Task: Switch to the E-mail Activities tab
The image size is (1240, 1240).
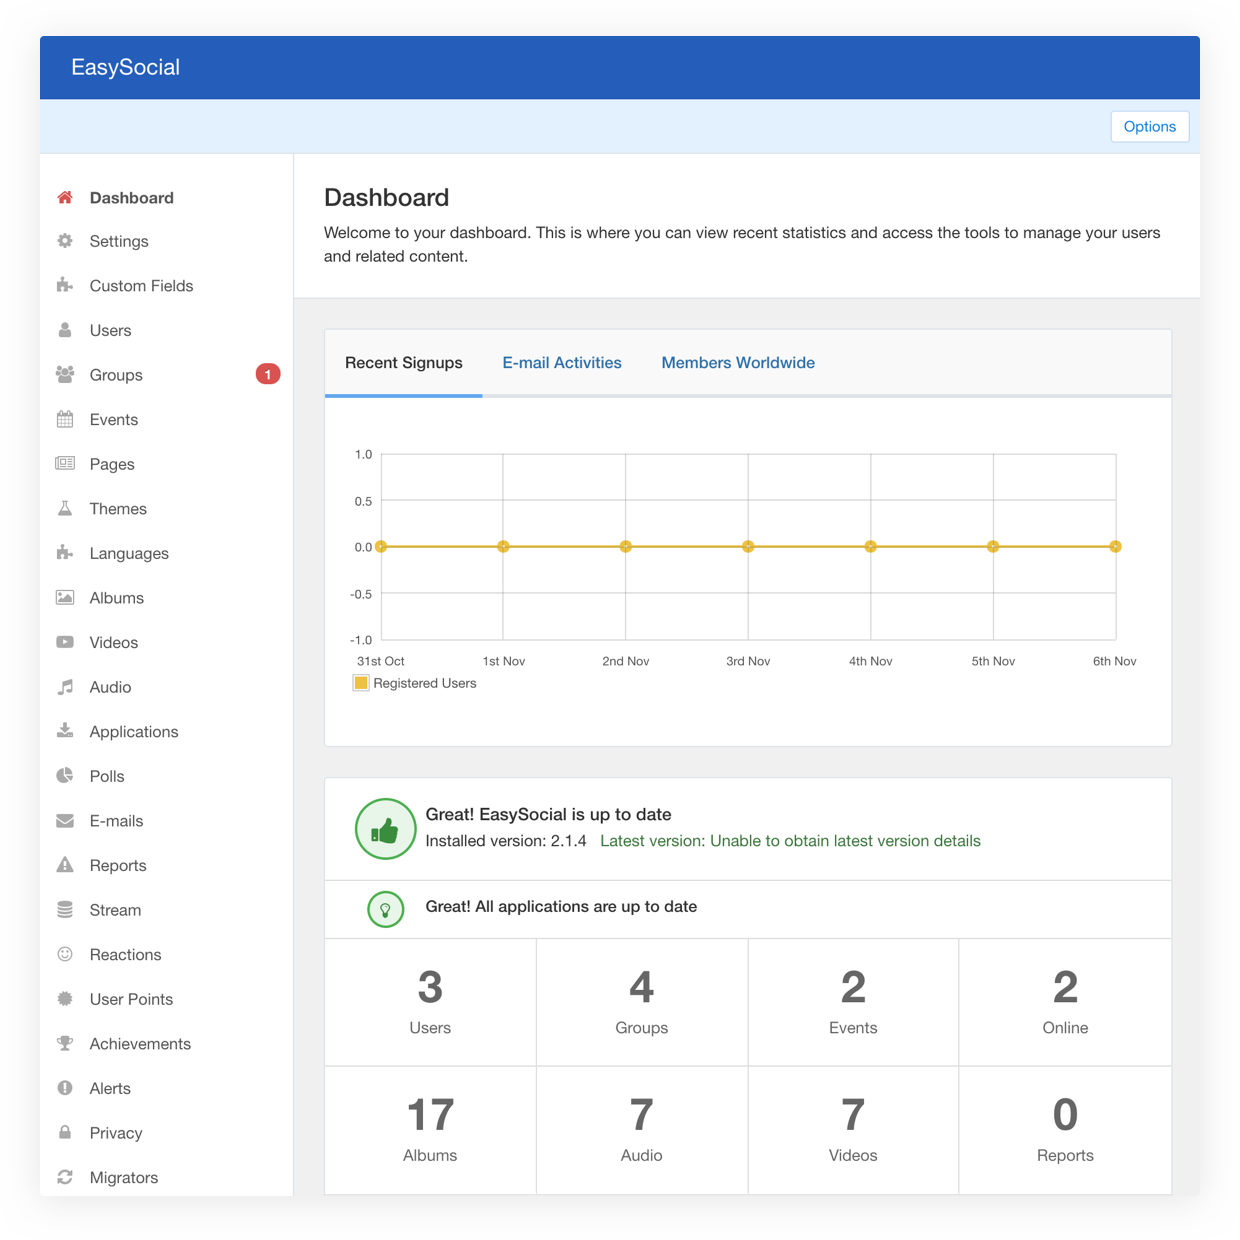Action: pos(562,363)
